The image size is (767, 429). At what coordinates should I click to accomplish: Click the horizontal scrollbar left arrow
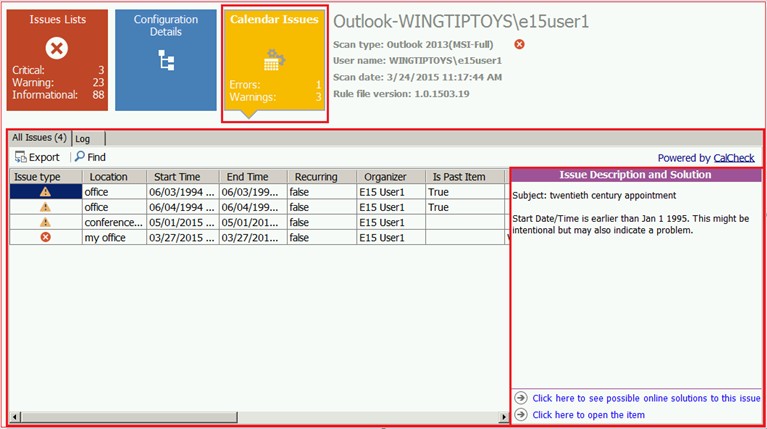(15, 417)
